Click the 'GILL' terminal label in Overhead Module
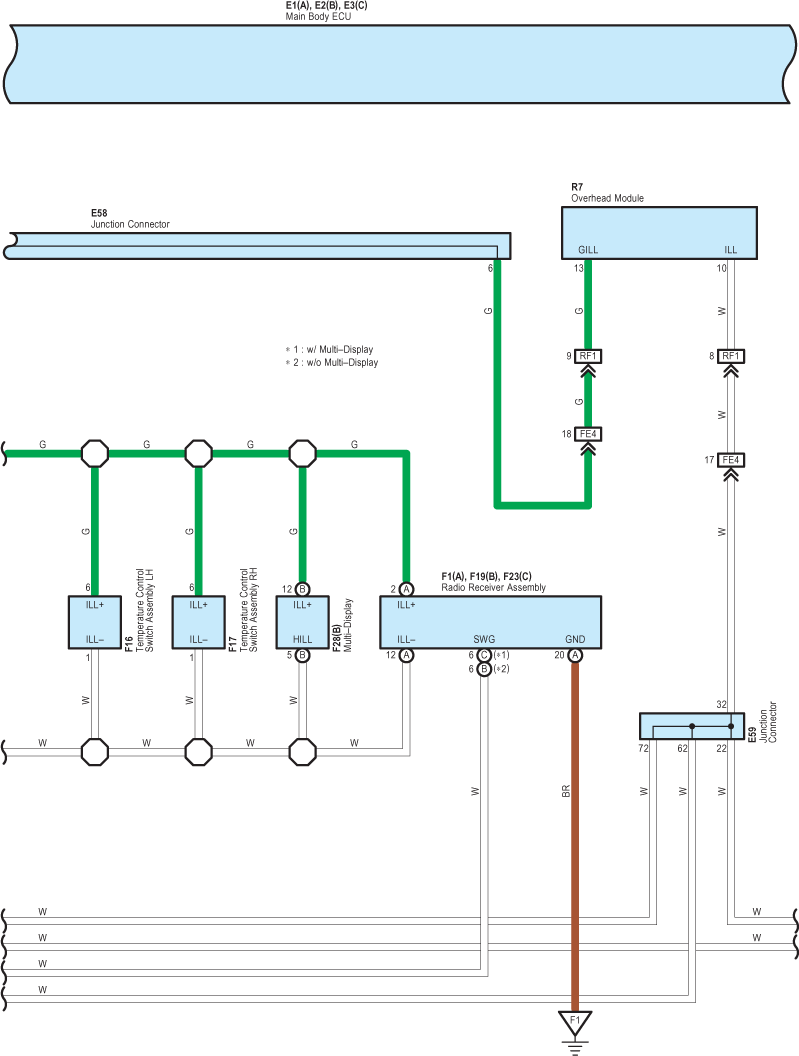Viewport: 799px width, 1056px height. click(588, 250)
